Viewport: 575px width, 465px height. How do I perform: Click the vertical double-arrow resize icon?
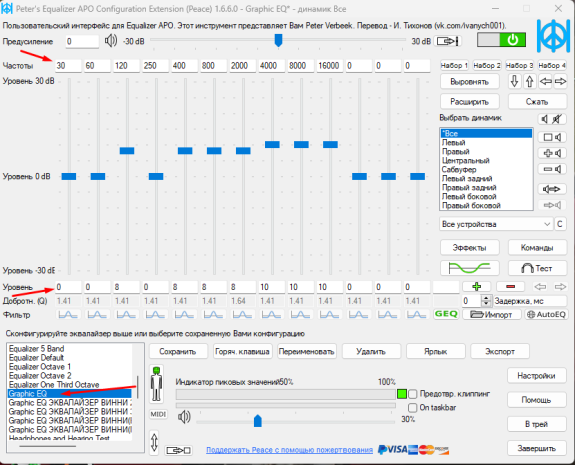pyautogui.click(x=154, y=443)
